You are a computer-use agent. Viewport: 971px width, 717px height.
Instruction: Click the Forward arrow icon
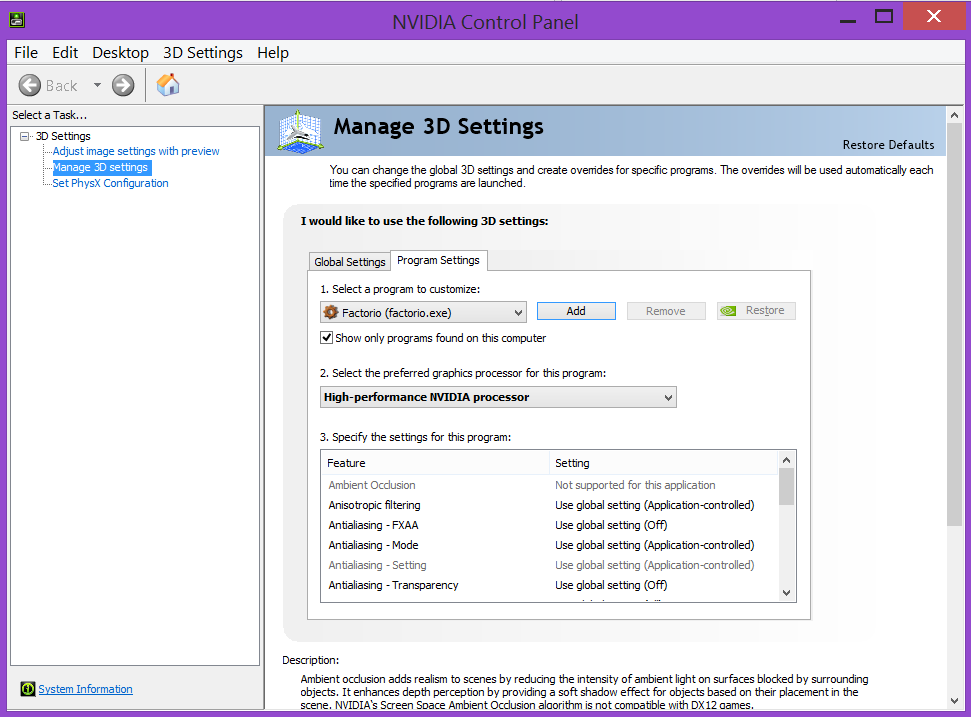pos(123,85)
